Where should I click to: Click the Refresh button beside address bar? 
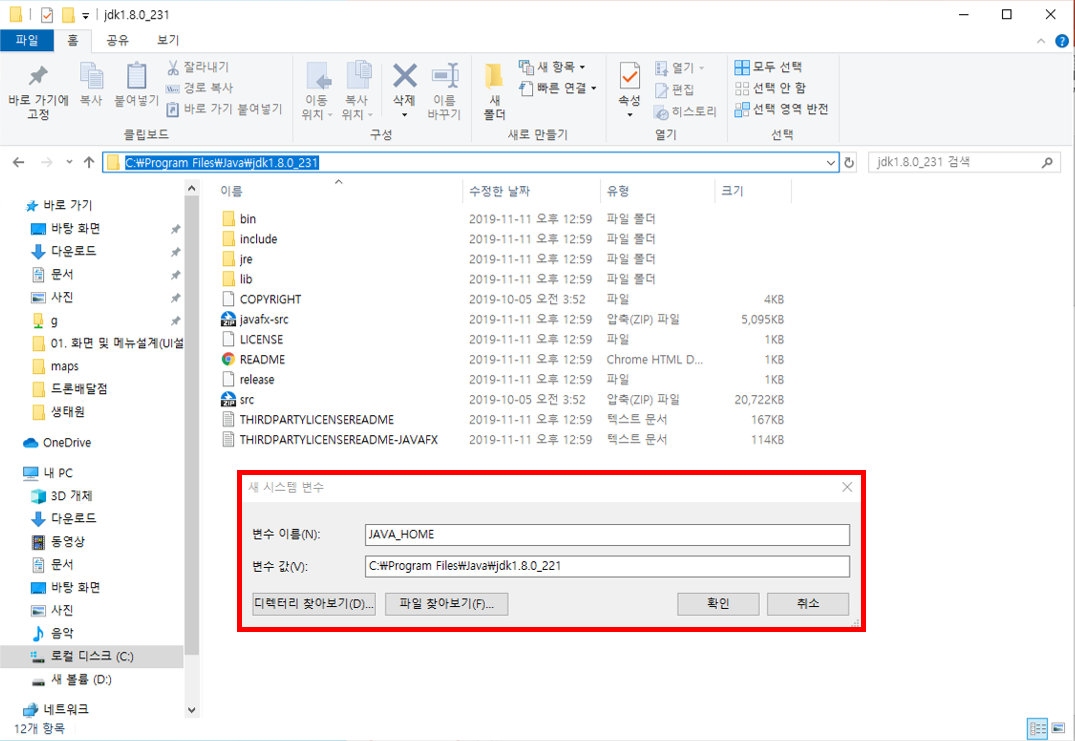pos(849,162)
